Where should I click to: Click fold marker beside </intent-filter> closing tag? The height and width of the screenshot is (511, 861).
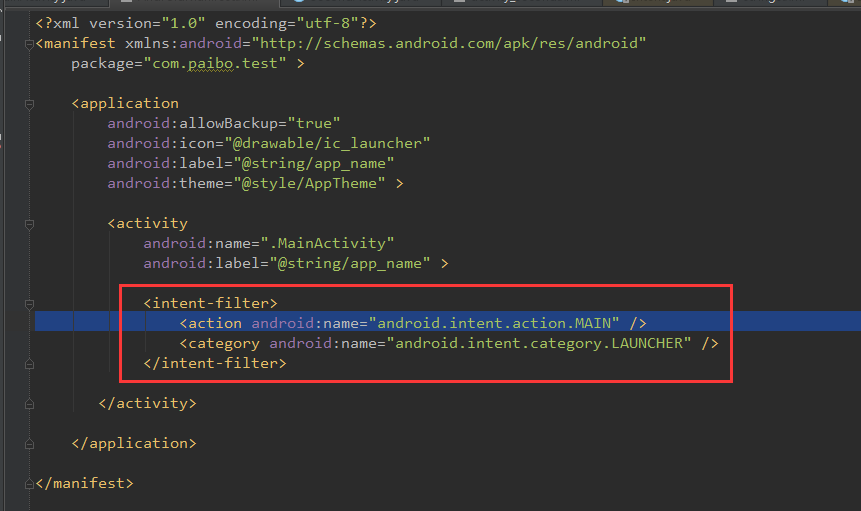tap(30, 364)
